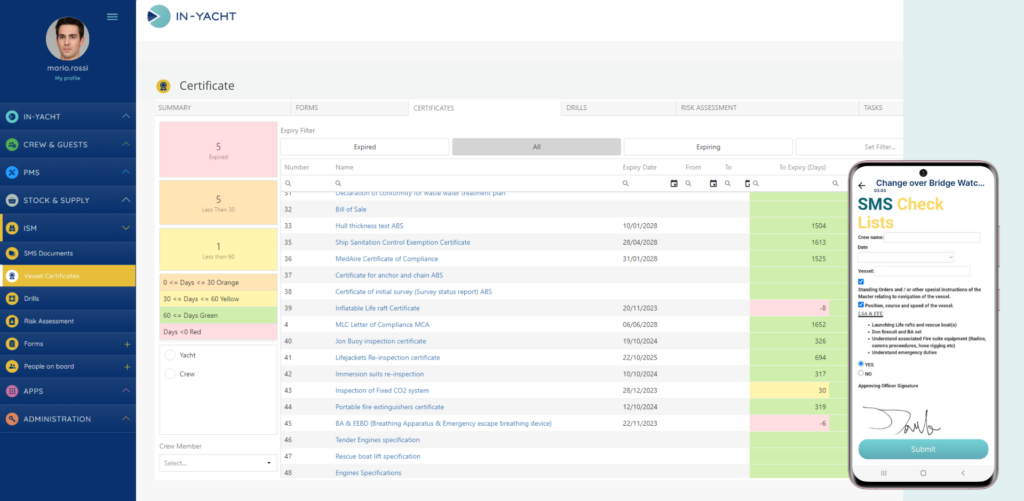1024x501 pixels.
Task: Tap the phone recent apps button
Action: pos(884,472)
